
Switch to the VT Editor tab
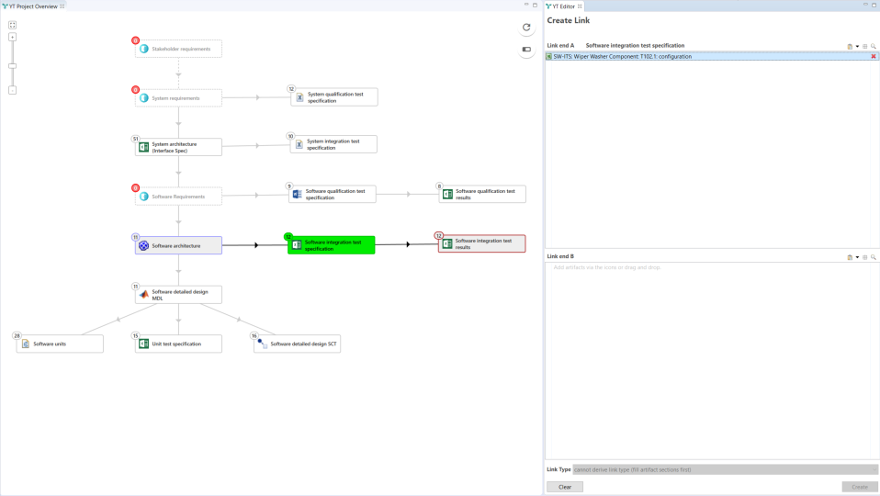click(563, 6)
